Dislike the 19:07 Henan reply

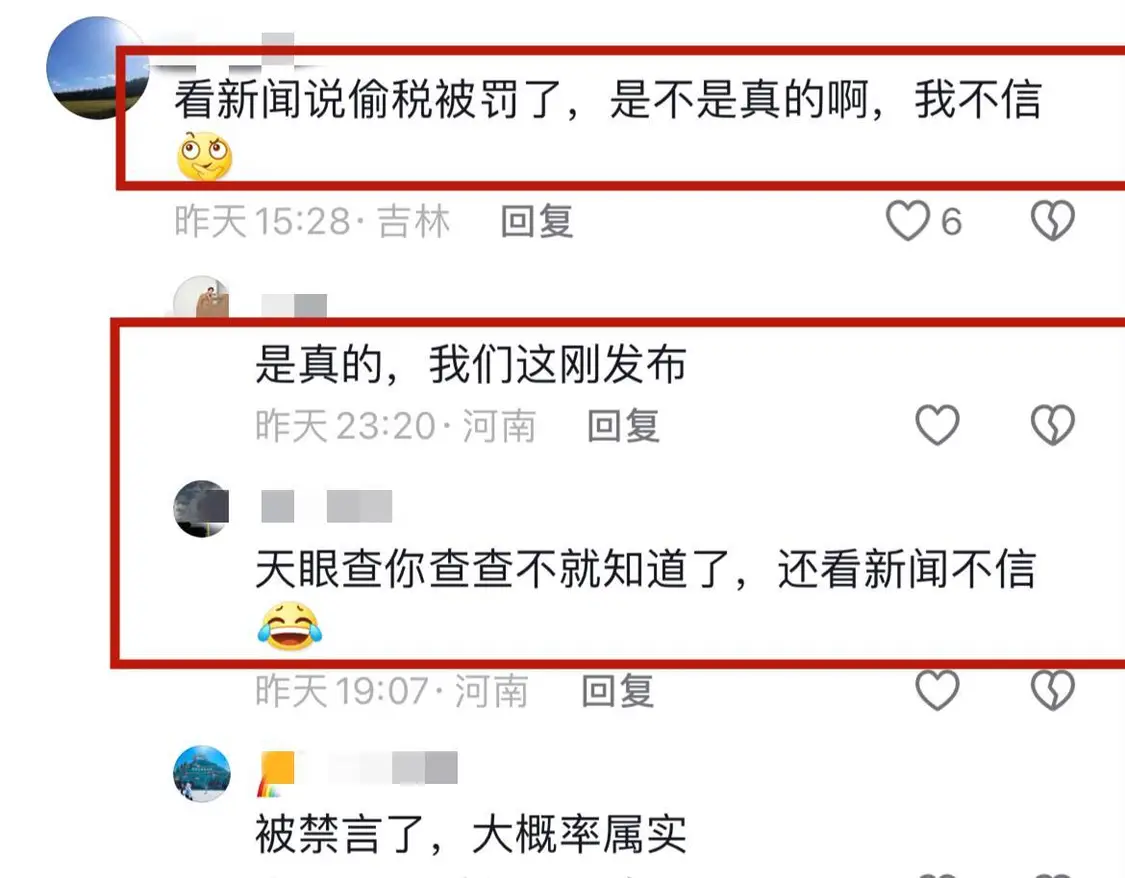1053,690
